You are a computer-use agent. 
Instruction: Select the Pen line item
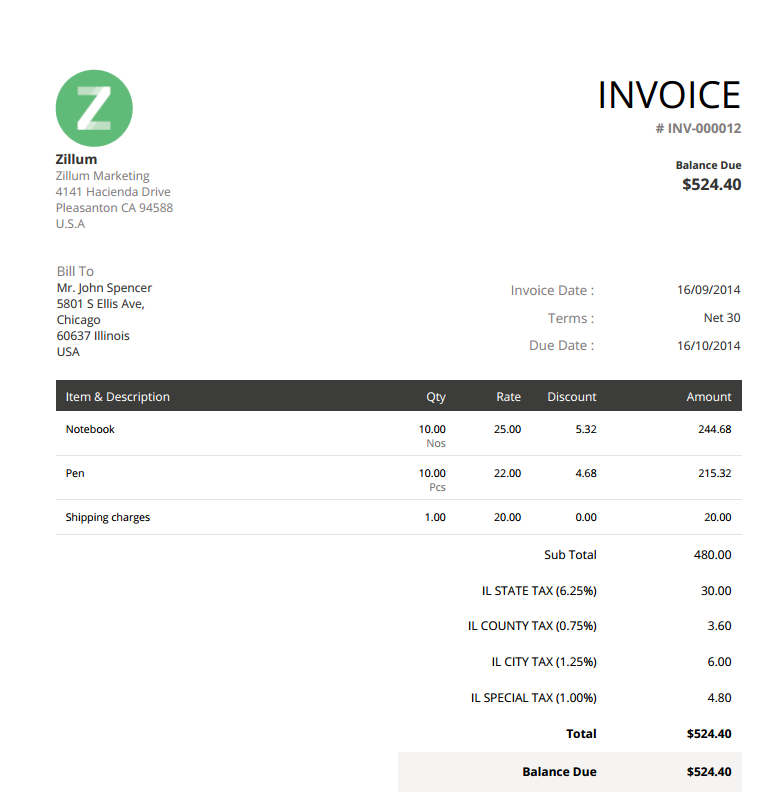tap(75, 473)
